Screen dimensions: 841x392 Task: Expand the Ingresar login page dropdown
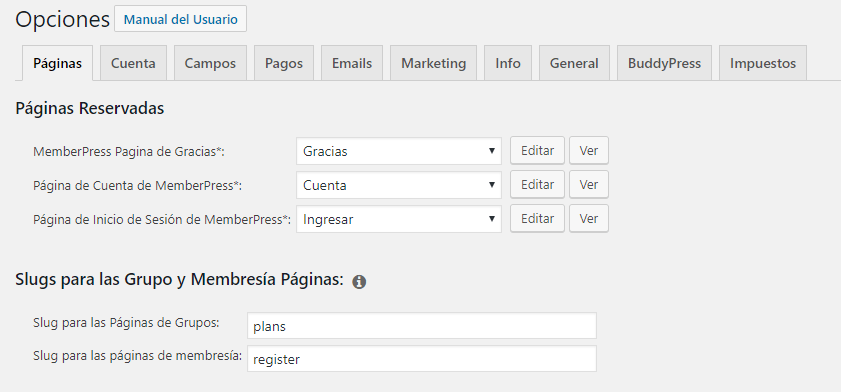[x=399, y=219]
